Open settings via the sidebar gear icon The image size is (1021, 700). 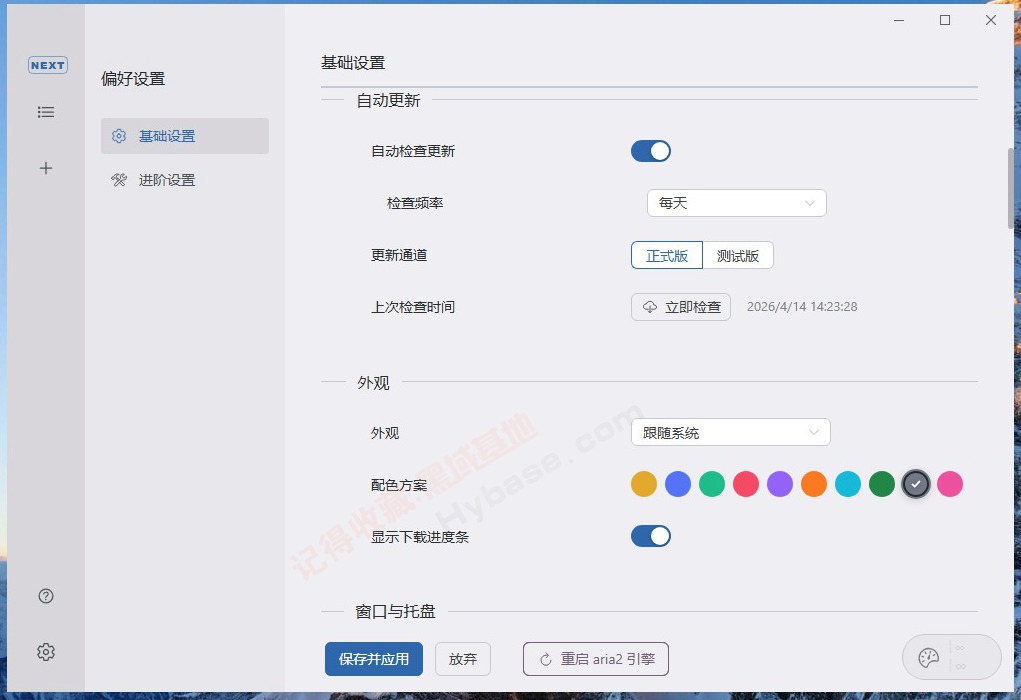(46, 651)
